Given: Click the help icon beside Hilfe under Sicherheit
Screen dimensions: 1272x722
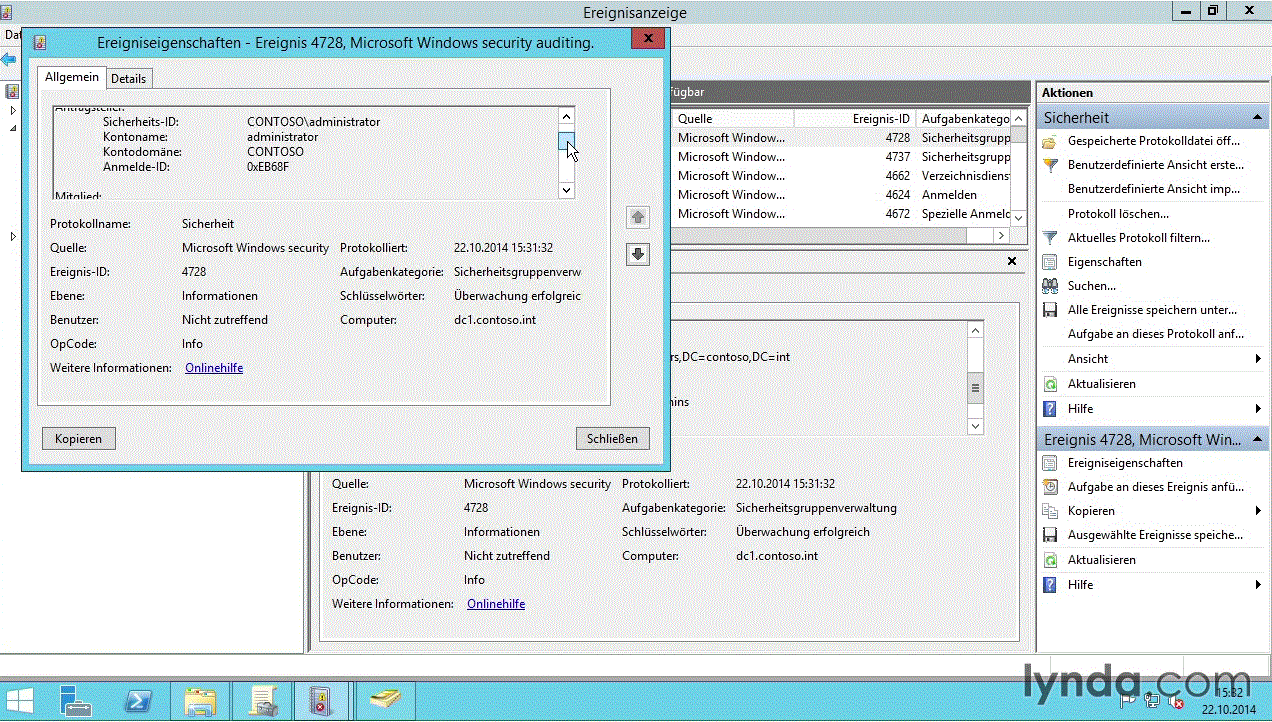Looking at the screenshot, I should coord(1049,409).
